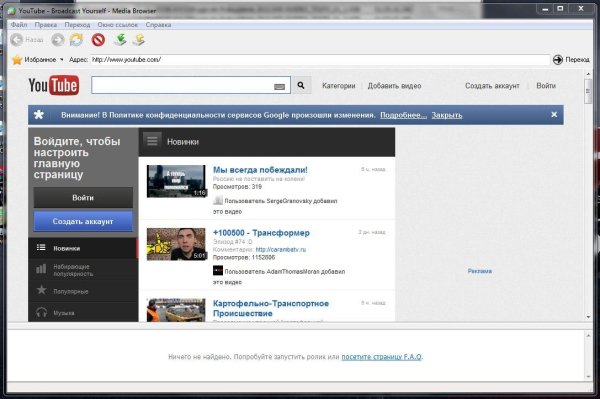Open the guide menu icon beside Новинки header
Viewport: 600px width, 399px height.
tap(152, 141)
